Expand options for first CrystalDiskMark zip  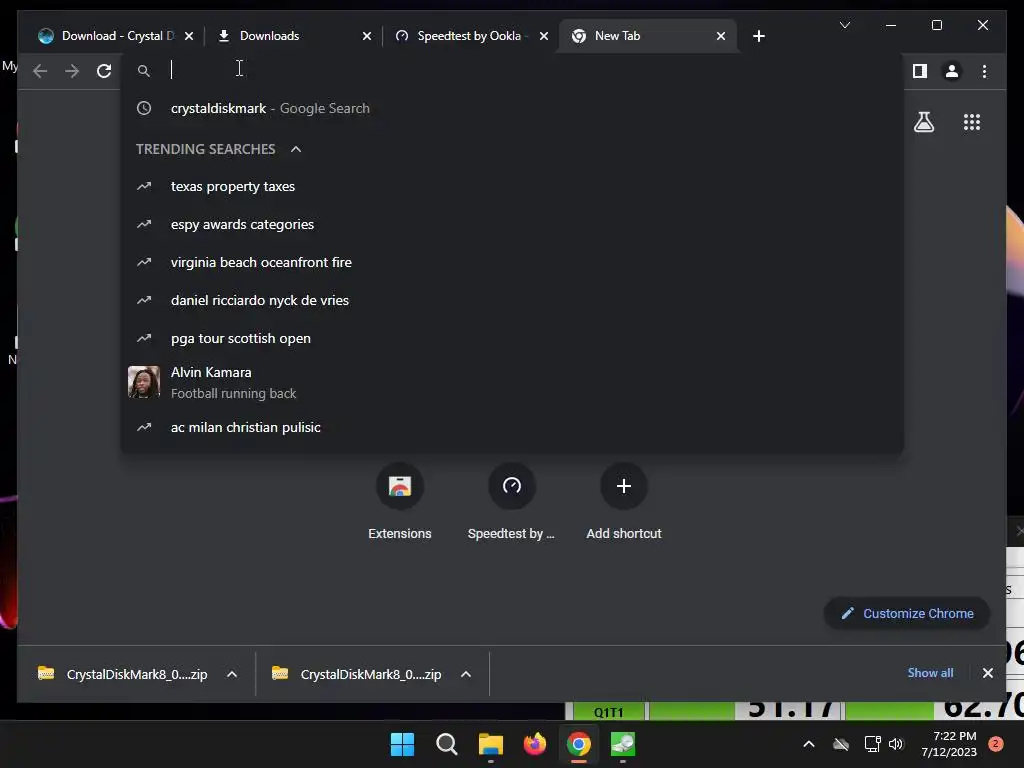[x=232, y=674]
